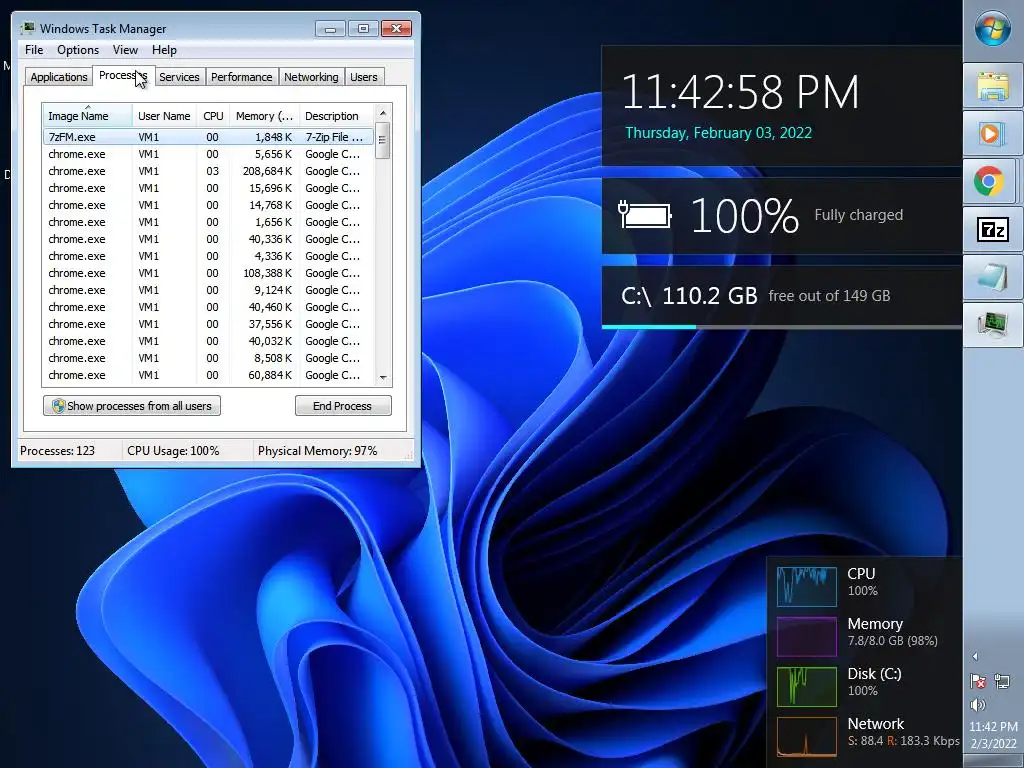
Task: Click the End Process button
Action: point(343,406)
